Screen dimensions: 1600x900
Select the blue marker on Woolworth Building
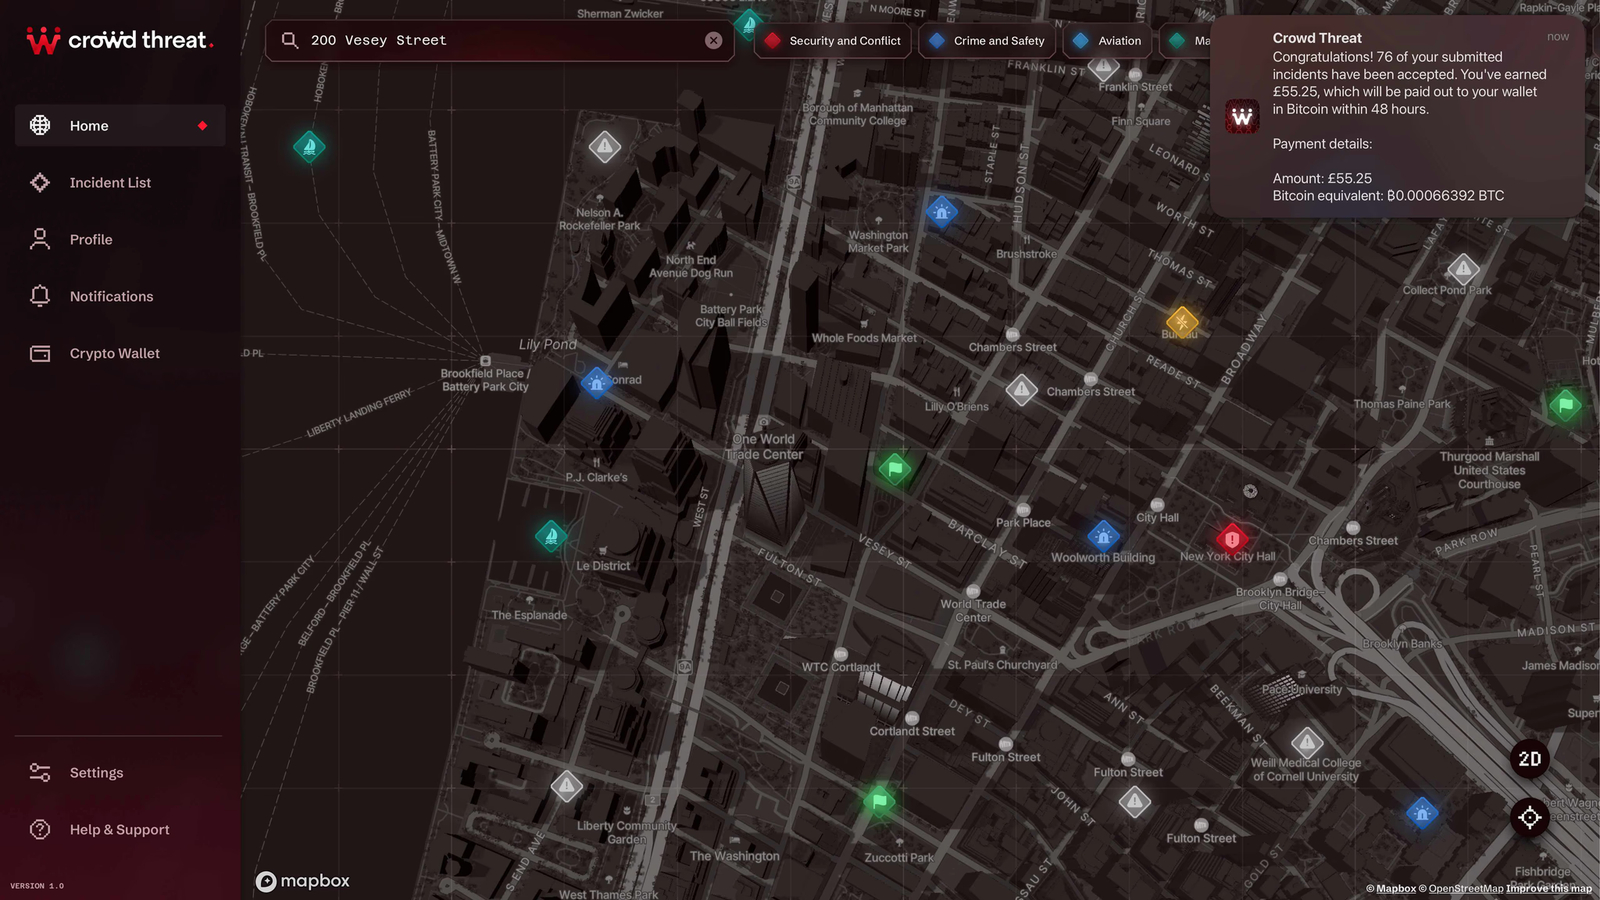pos(1103,537)
